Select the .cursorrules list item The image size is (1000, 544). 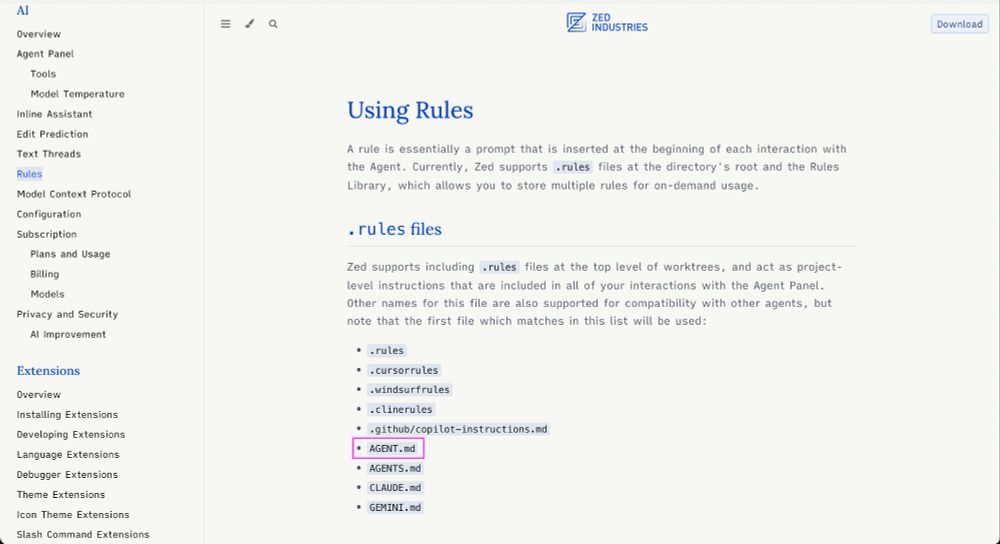click(404, 371)
